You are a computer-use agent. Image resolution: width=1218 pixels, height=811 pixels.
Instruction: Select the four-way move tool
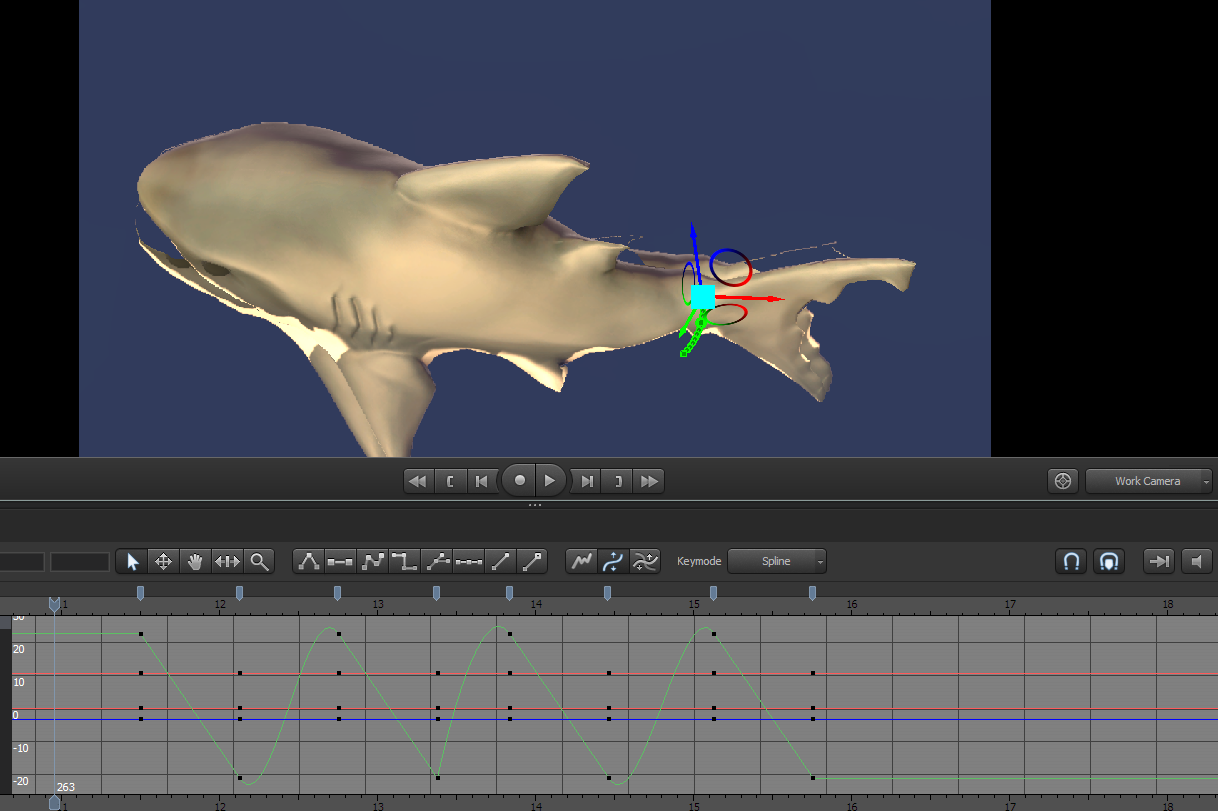click(164, 561)
